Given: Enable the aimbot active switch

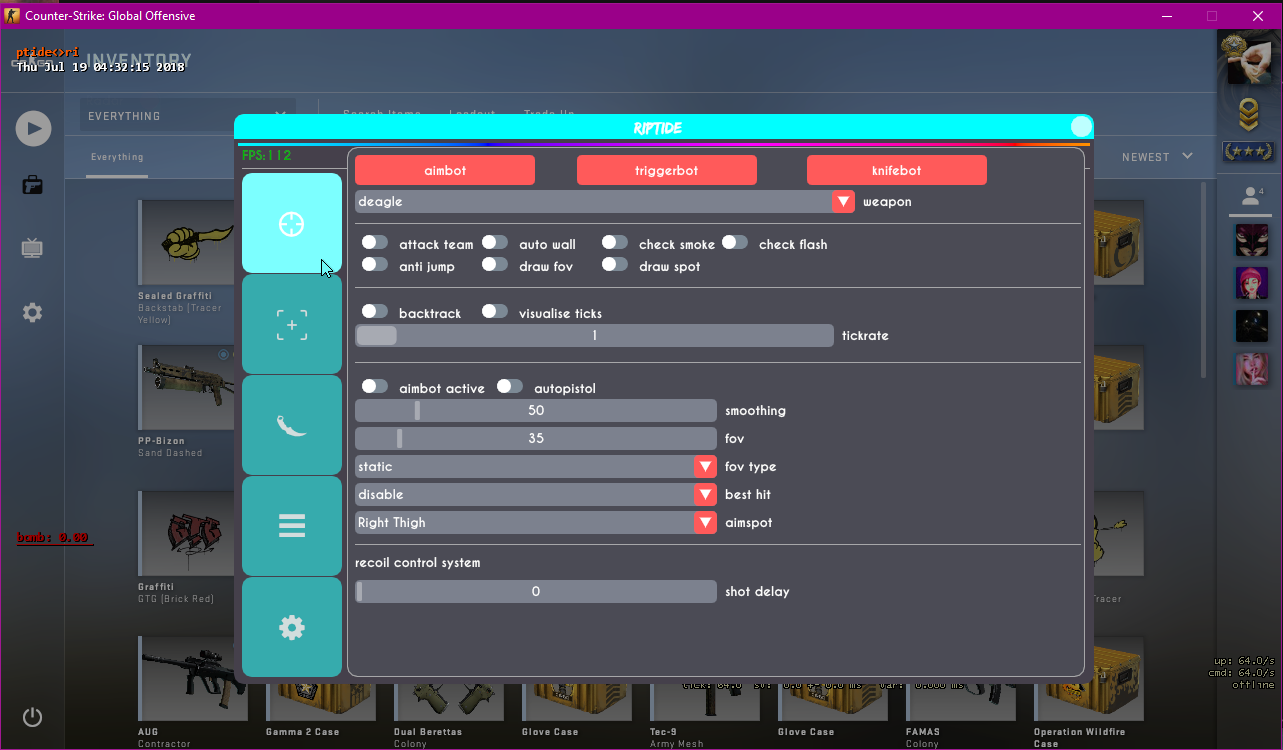Looking at the screenshot, I should pos(375,386).
